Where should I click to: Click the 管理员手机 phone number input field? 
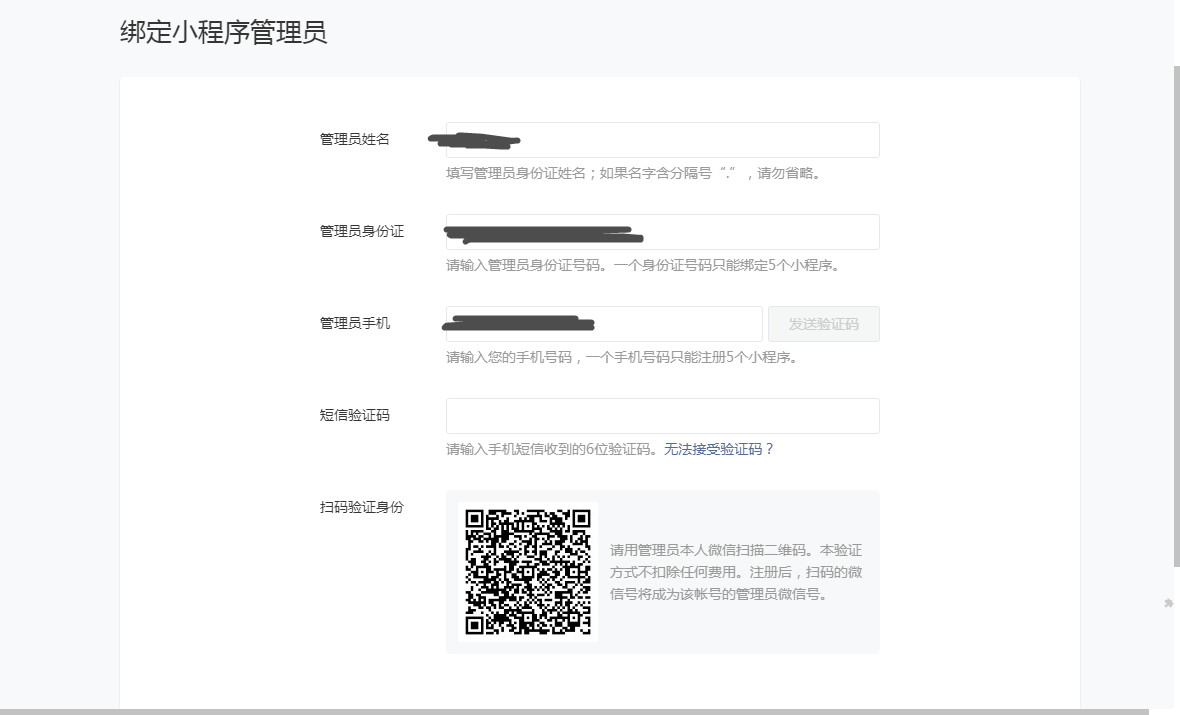[x=604, y=324]
